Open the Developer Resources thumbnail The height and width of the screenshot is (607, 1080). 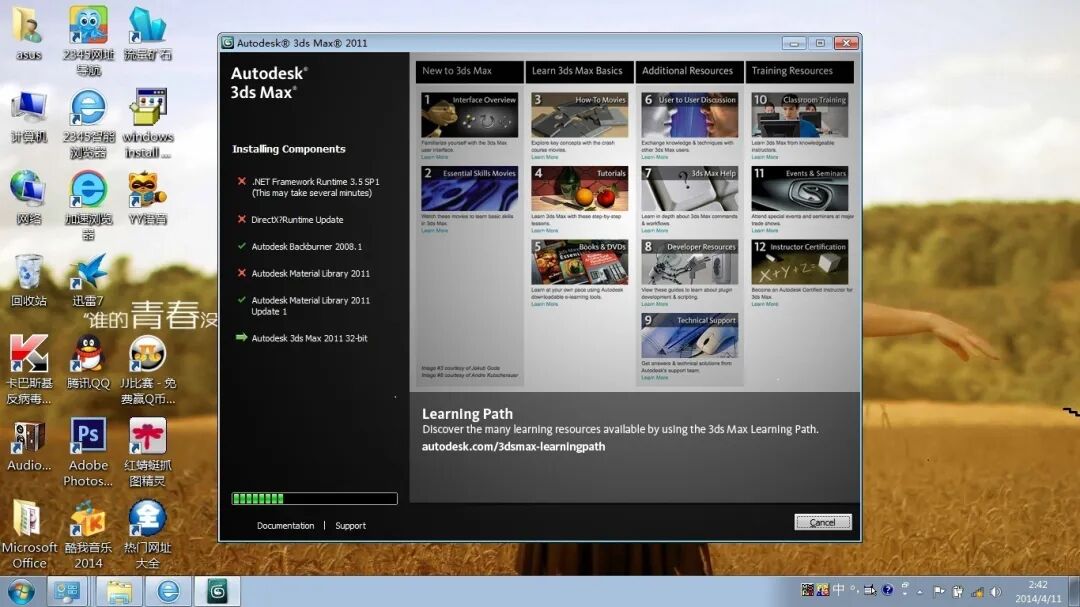689,262
